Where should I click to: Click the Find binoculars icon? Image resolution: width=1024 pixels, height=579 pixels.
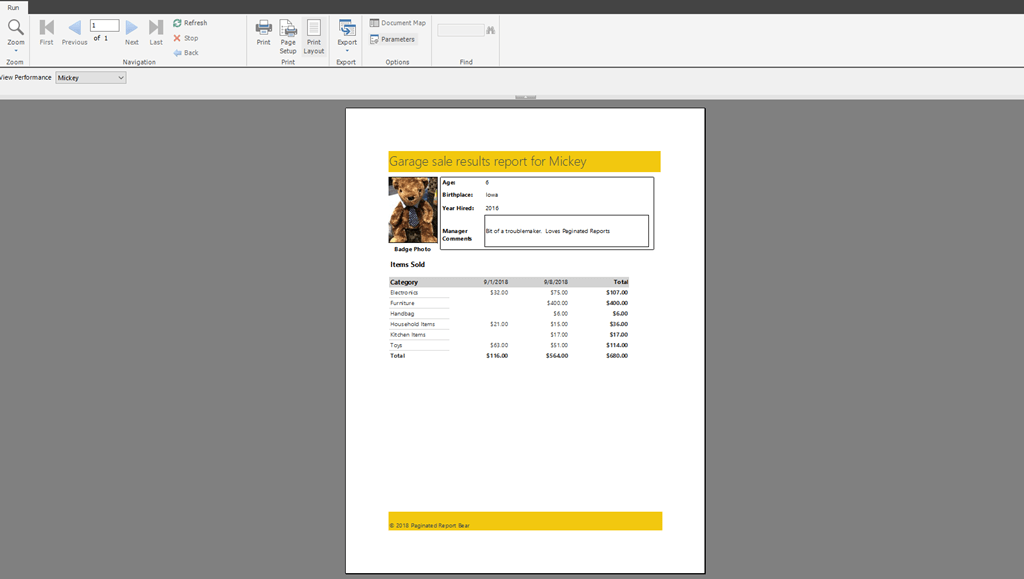(489, 29)
